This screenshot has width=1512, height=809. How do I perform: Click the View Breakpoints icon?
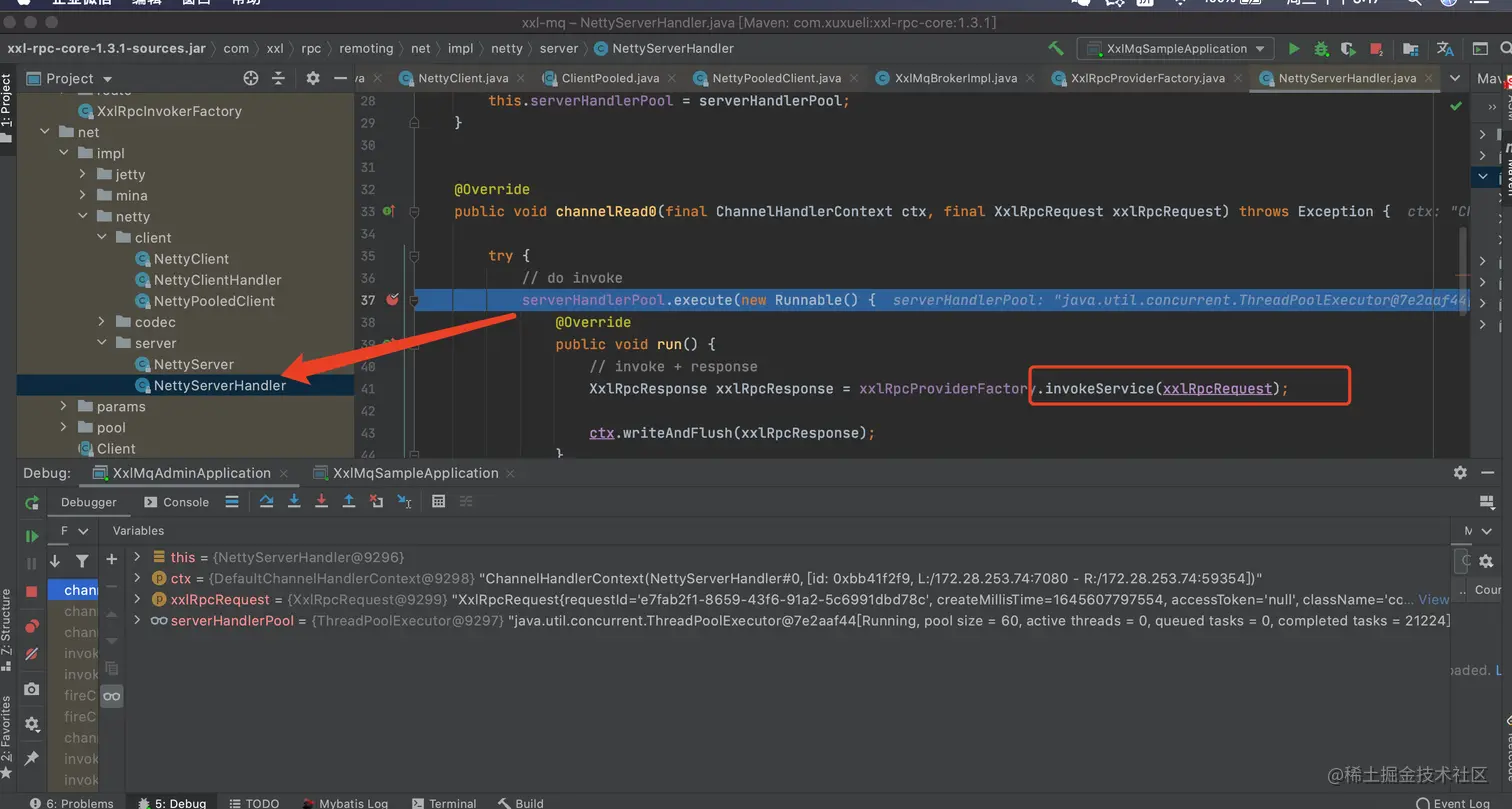(31, 627)
